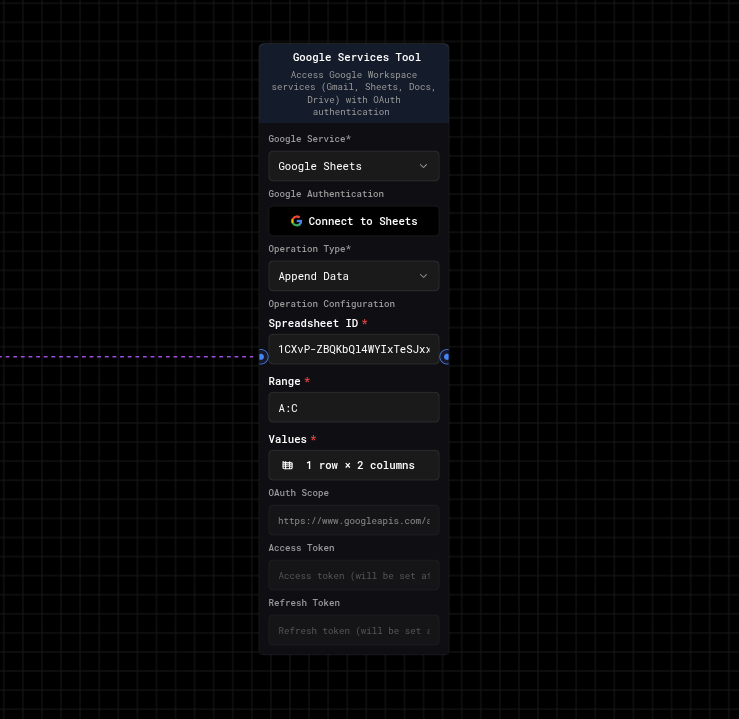The height and width of the screenshot is (719, 739).
Task: Click the chevron in the Append Data selector
Action: coord(423,276)
